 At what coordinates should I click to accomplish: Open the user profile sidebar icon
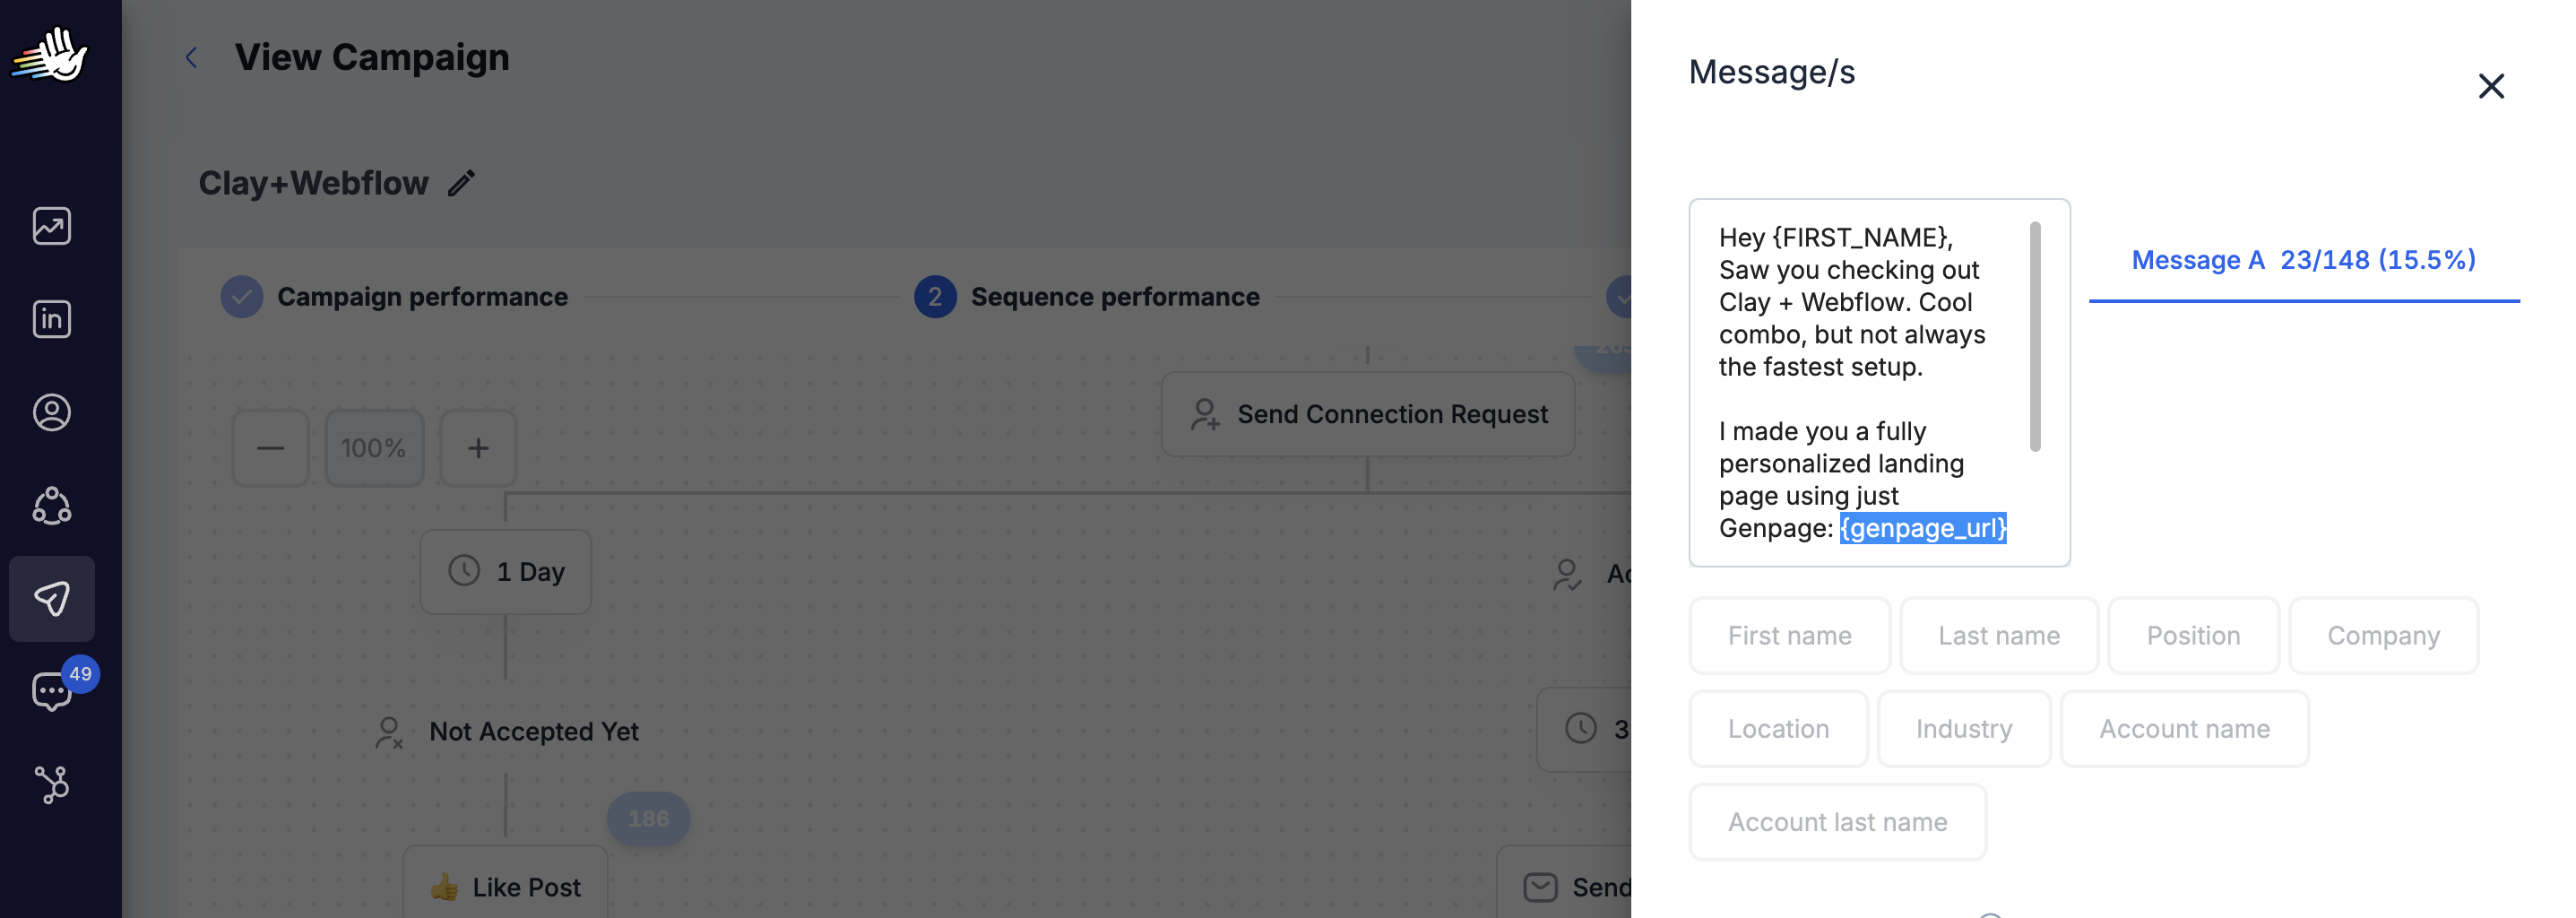pos(52,412)
